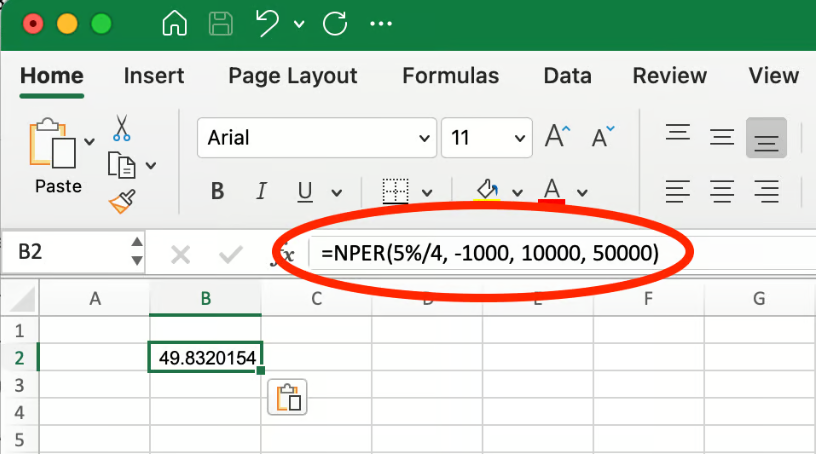Click the Redo circular arrow icon
This screenshot has height=454, width=816.
(x=335, y=22)
